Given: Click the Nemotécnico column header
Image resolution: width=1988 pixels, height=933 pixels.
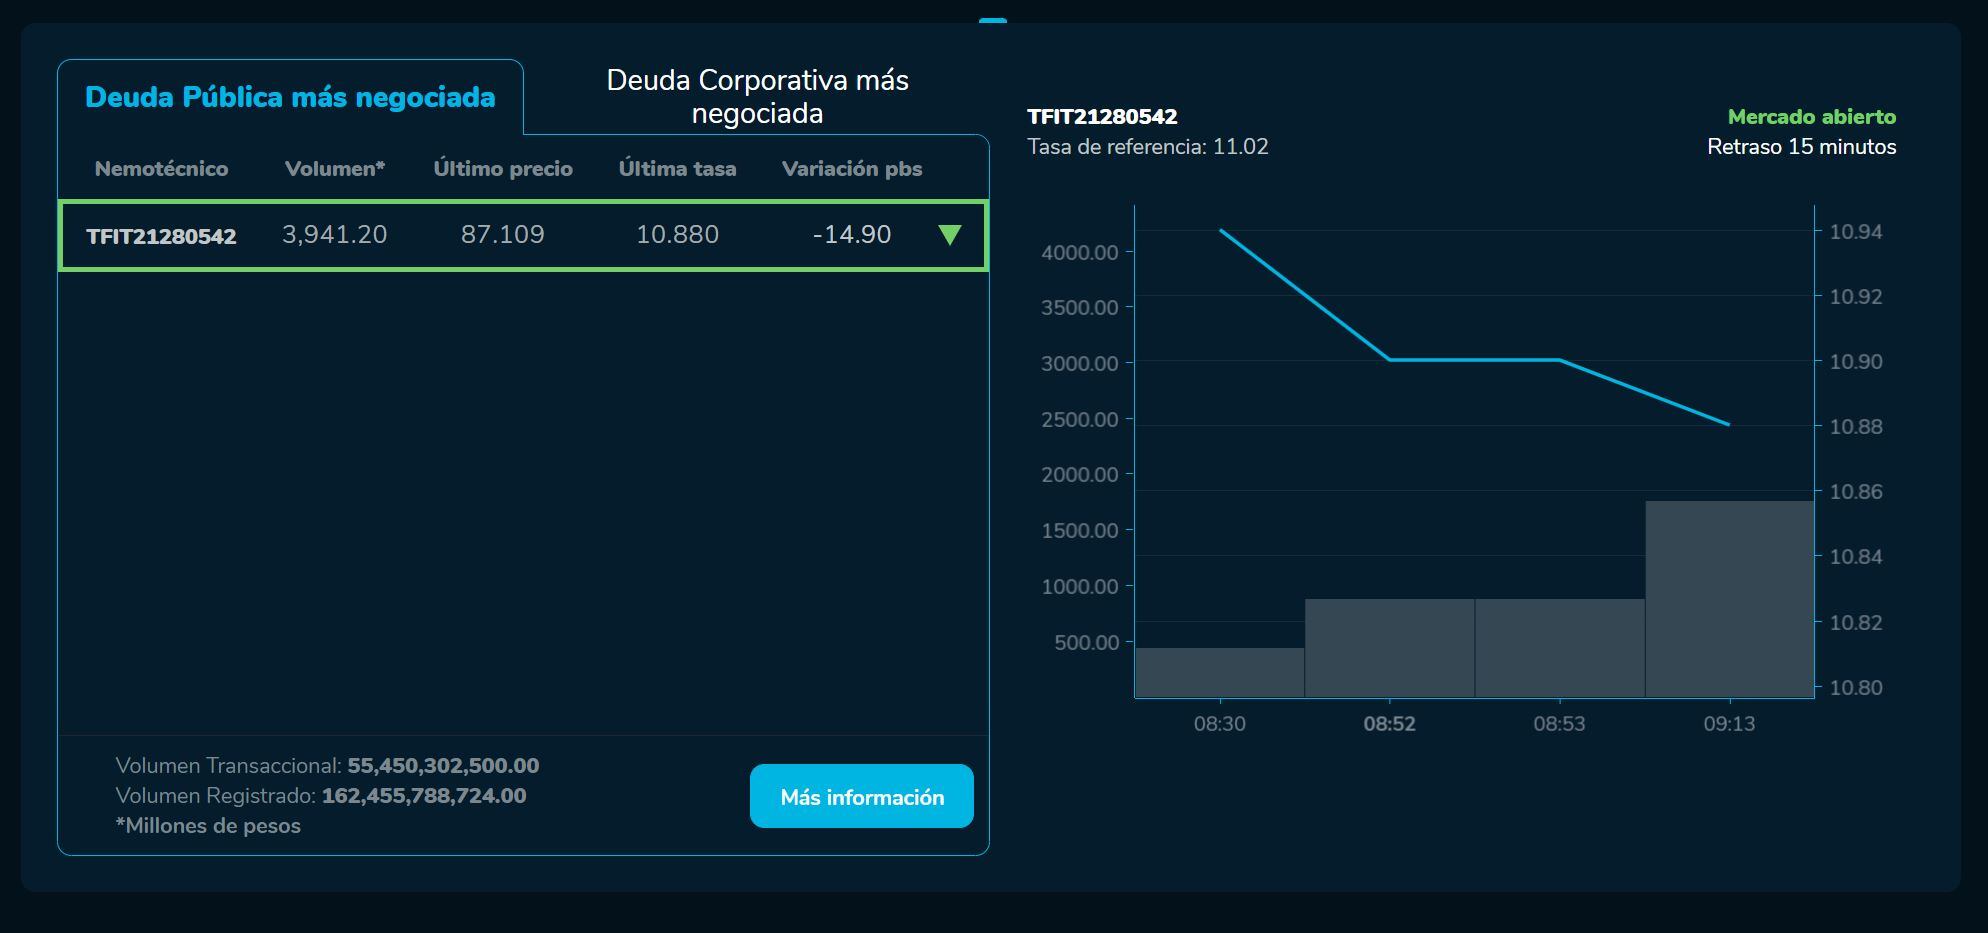Looking at the screenshot, I should click(161, 169).
